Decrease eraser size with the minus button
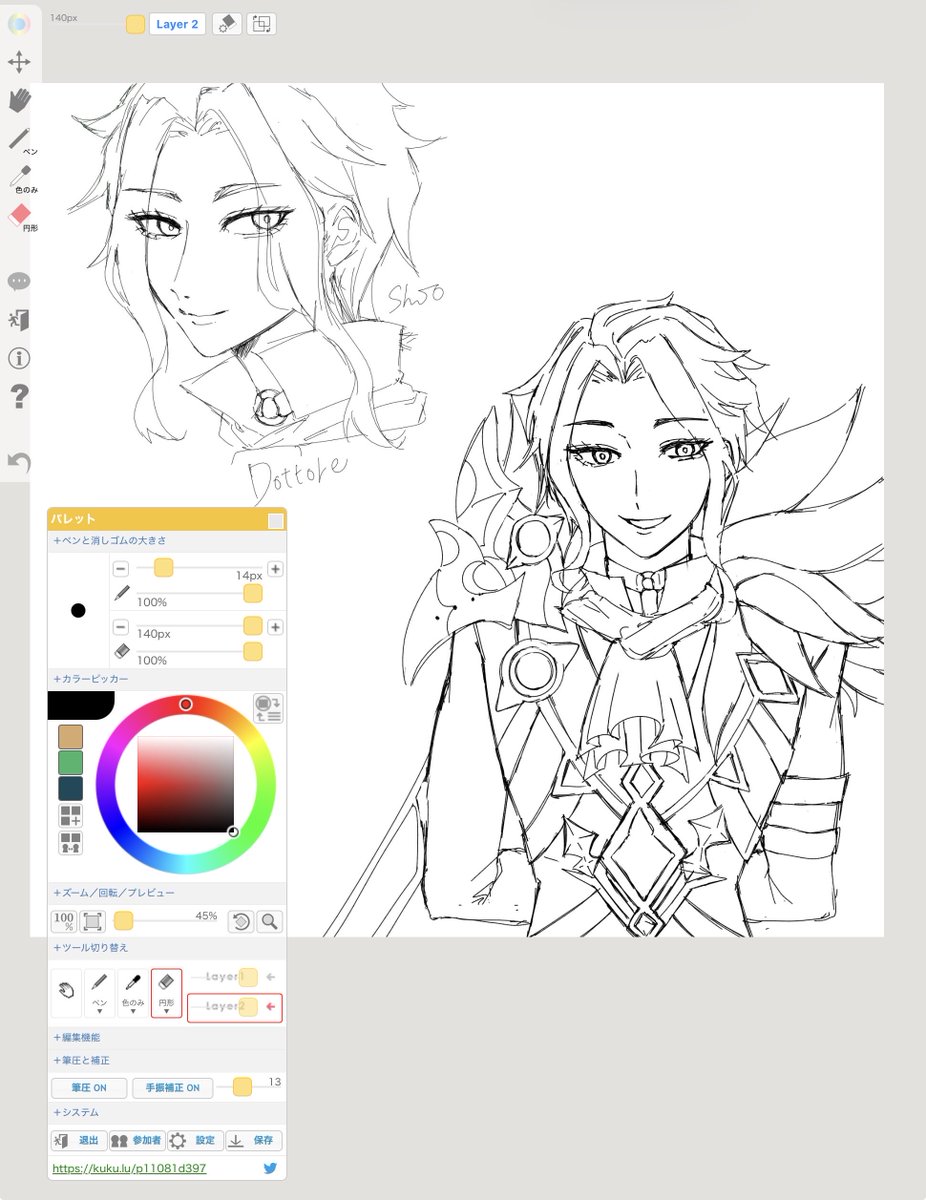The image size is (926, 1200). coord(120,627)
